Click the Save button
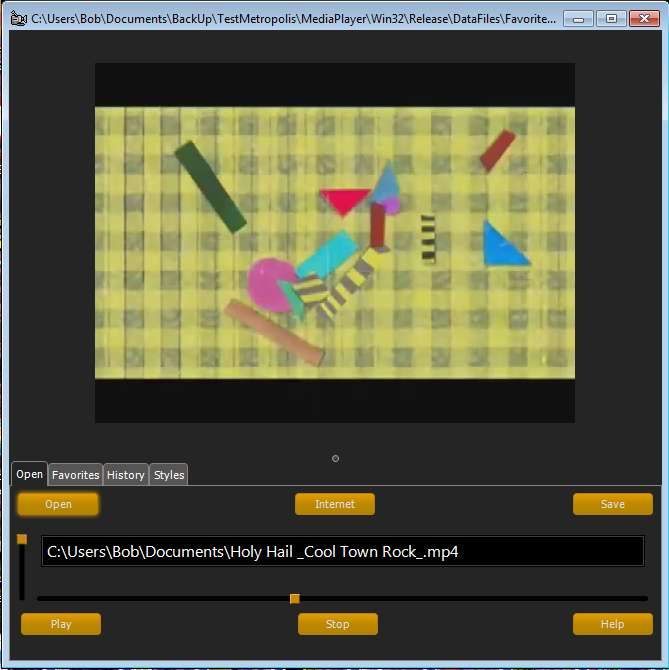The height and width of the screenshot is (670, 669). coord(613,504)
